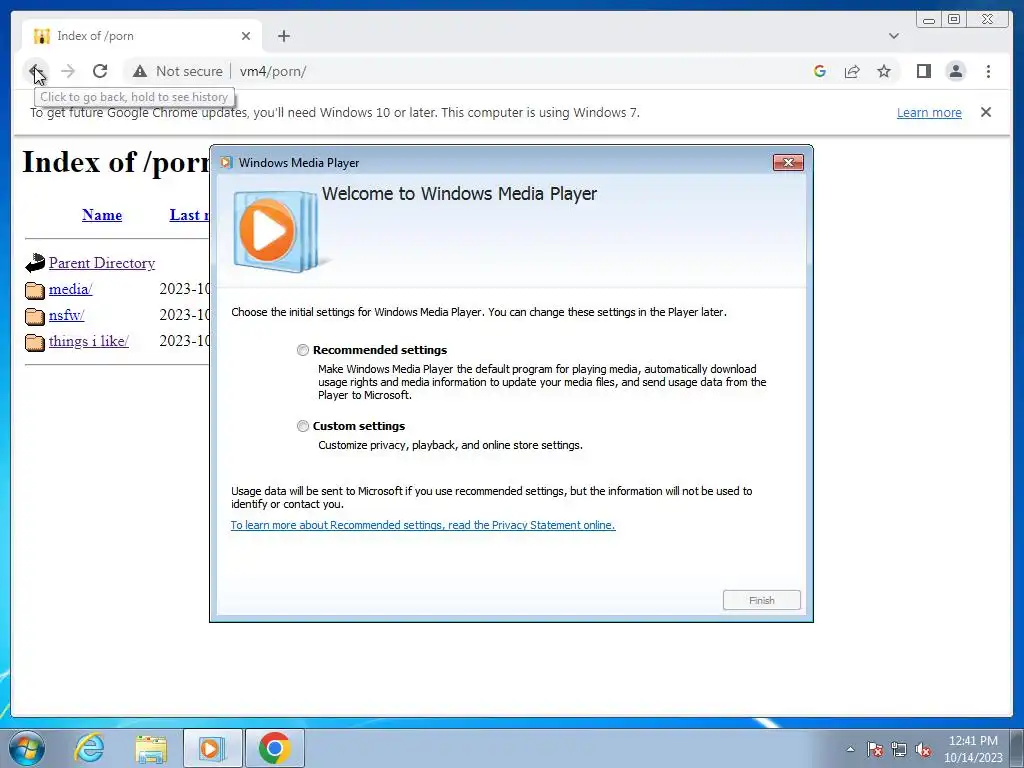Open the tab search chevron
Image resolution: width=1024 pixels, height=768 pixels.
(893, 36)
